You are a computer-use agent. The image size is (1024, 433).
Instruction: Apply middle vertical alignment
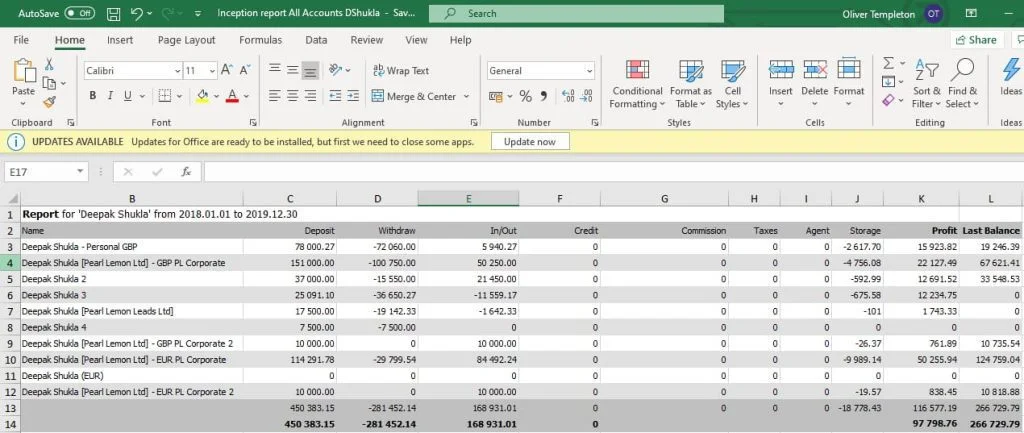(x=293, y=70)
